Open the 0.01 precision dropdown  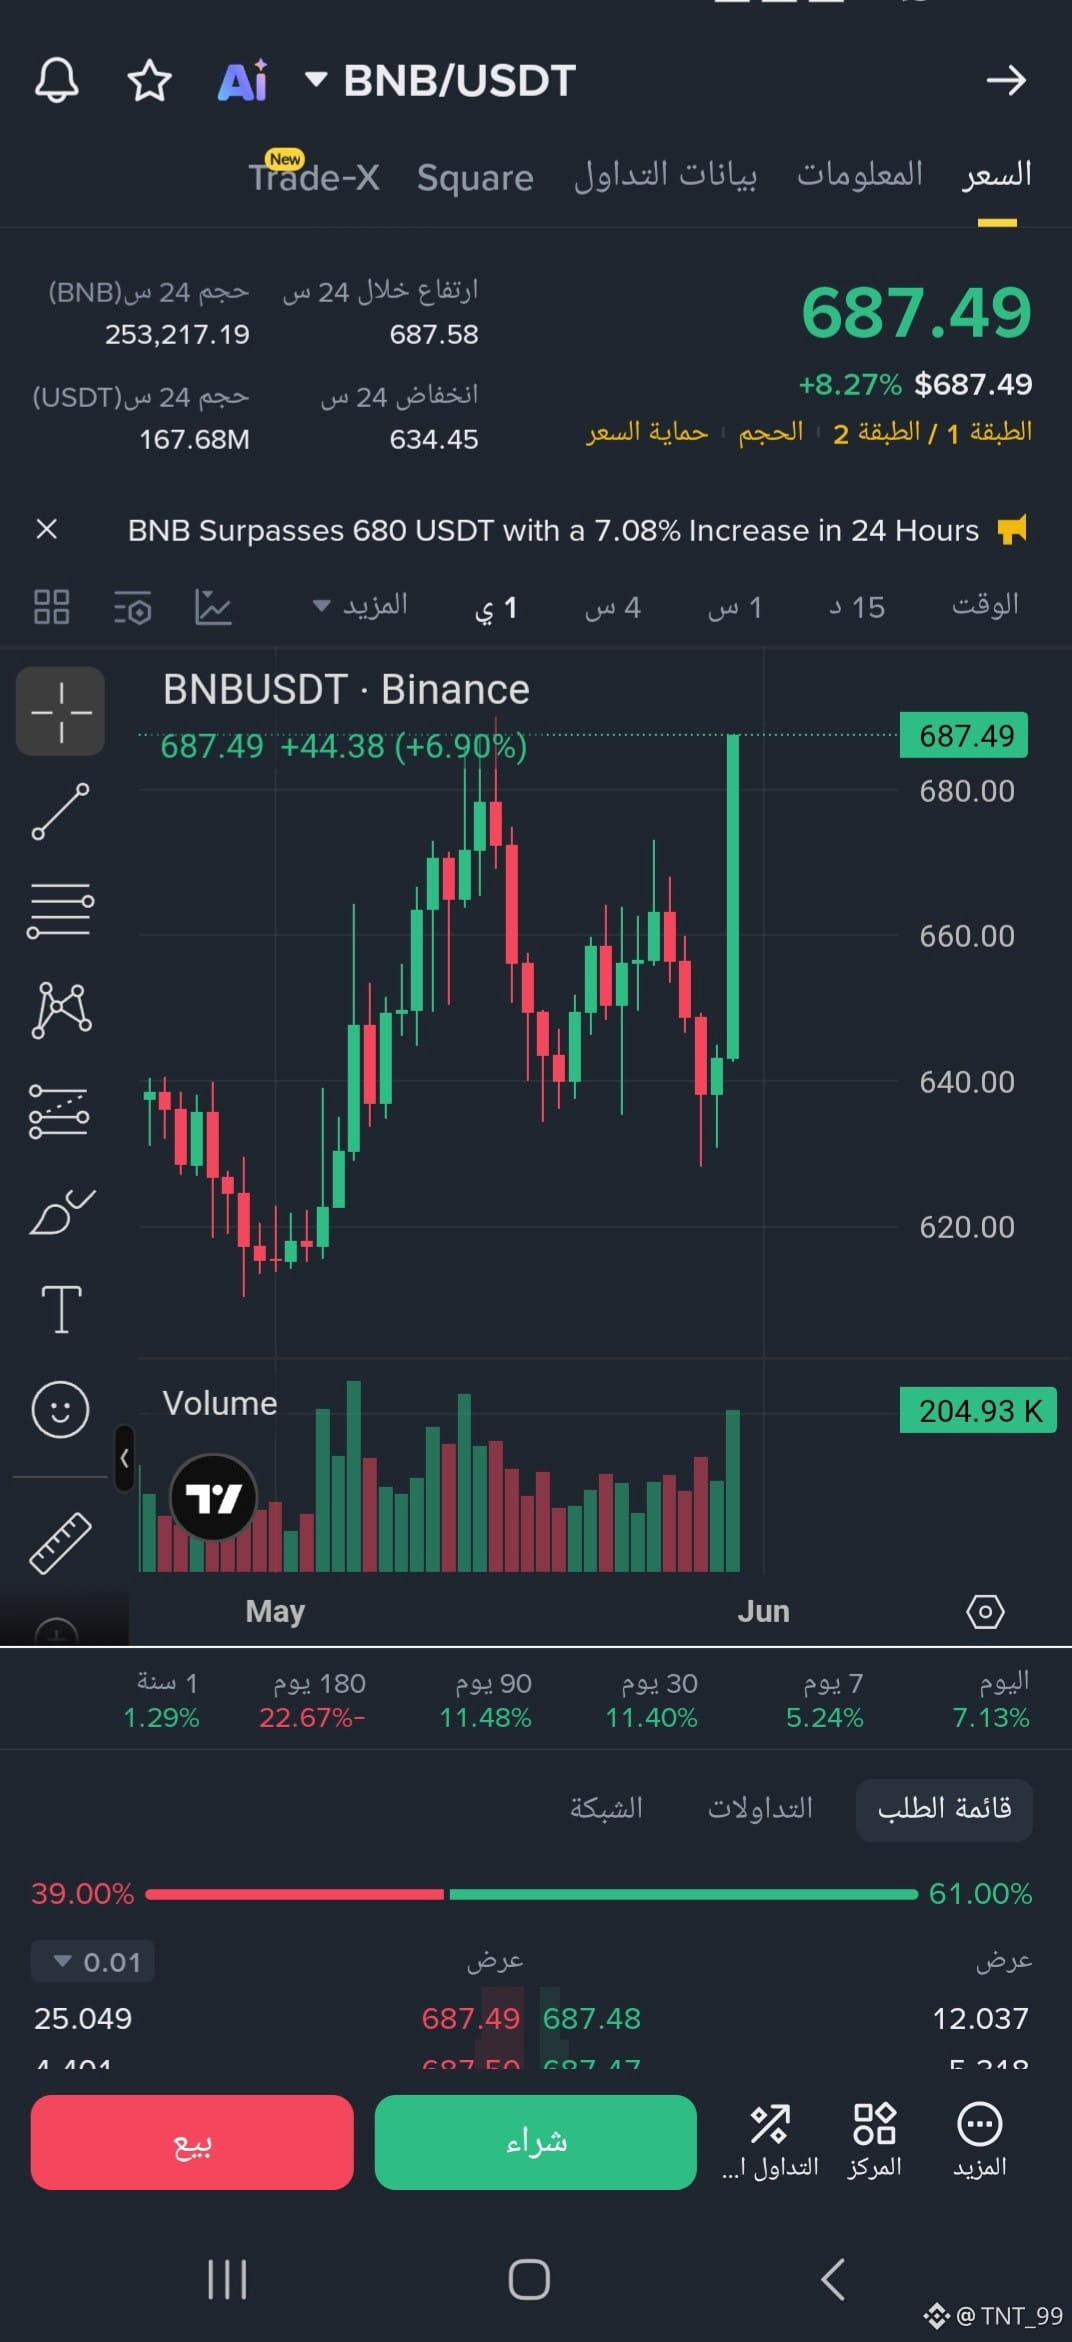(93, 1961)
